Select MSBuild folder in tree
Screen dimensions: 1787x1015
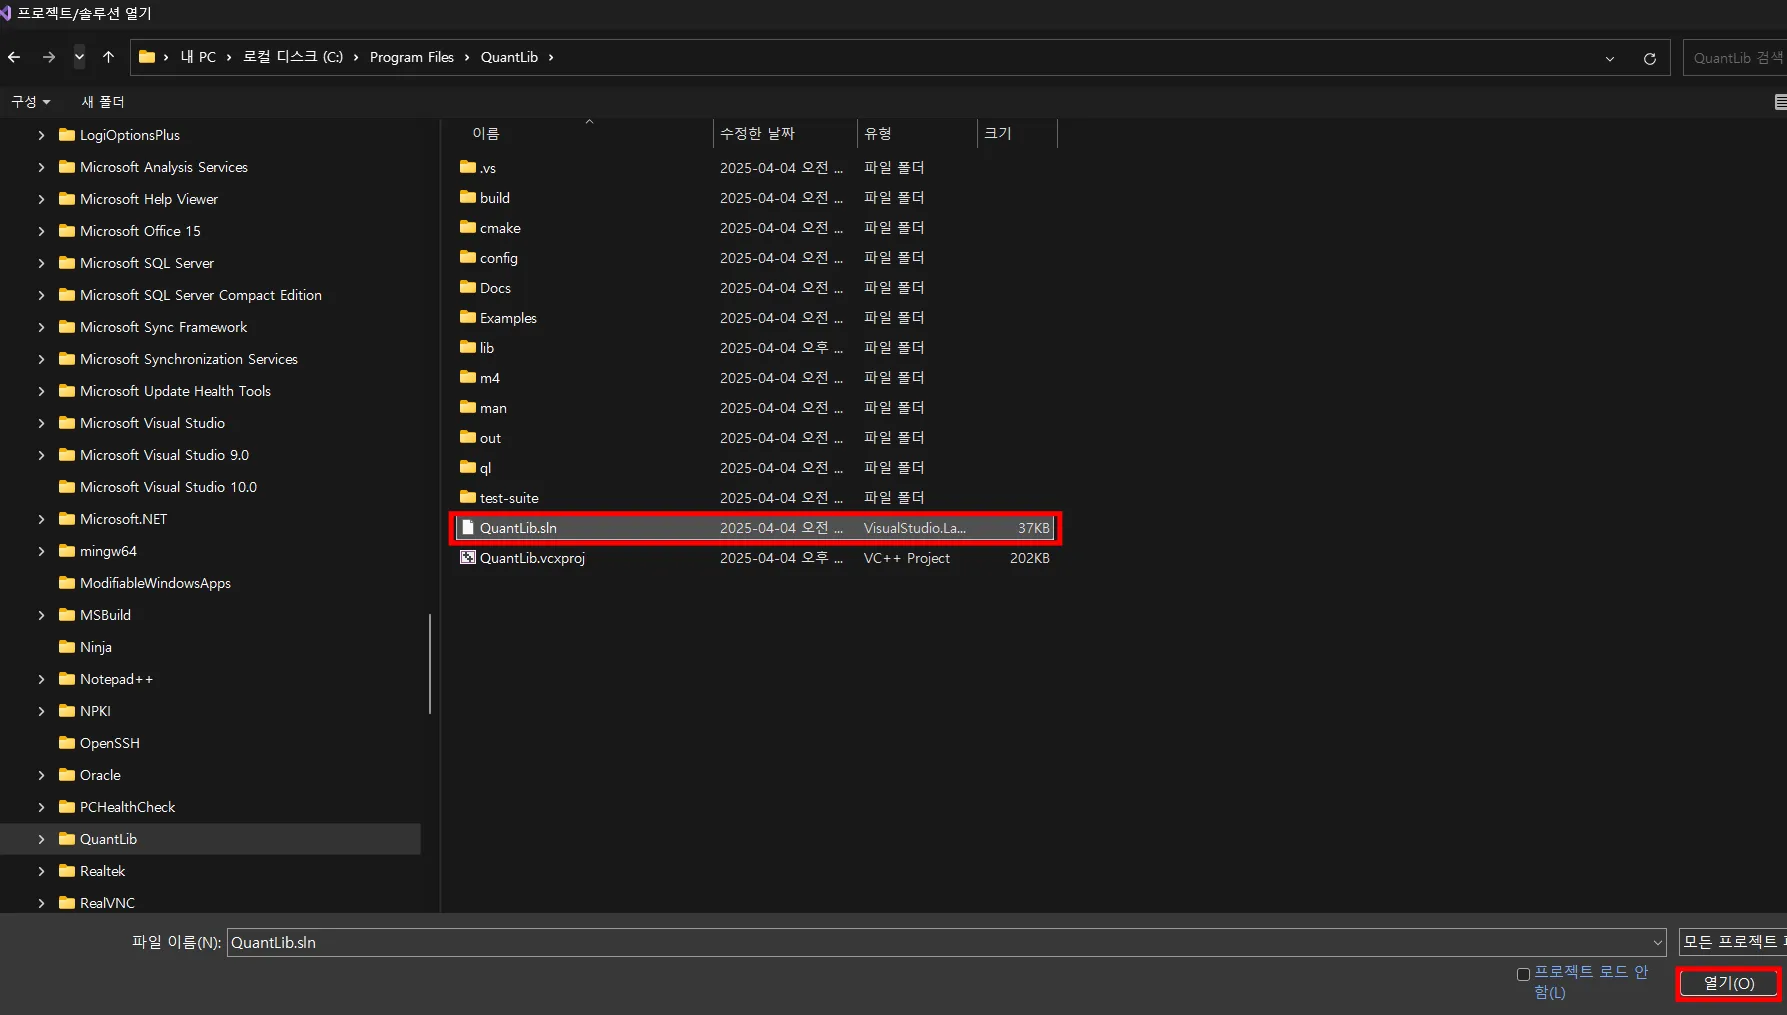(105, 615)
